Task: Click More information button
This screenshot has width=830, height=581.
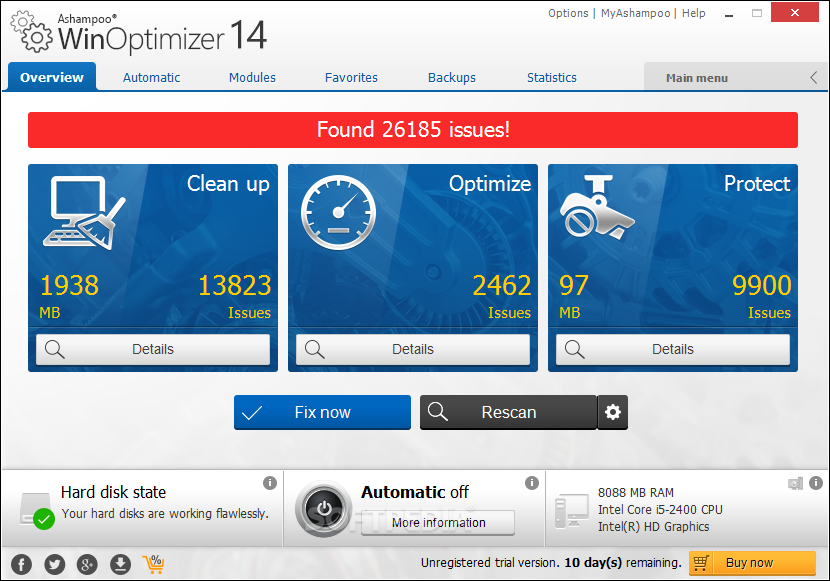Action: pyautogui.click(x=438, y=523)
